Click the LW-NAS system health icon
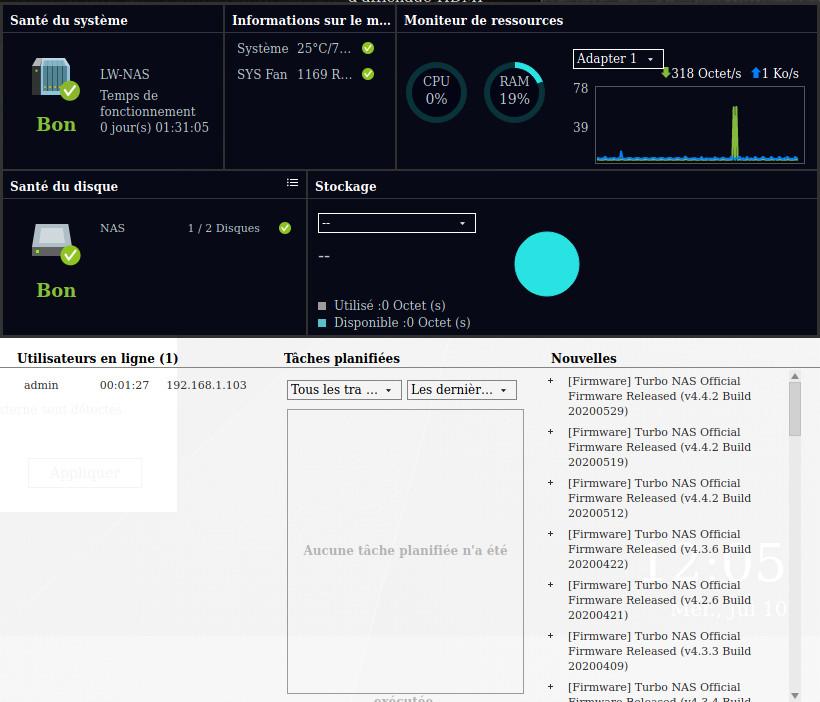 click(x=54, y=80)
